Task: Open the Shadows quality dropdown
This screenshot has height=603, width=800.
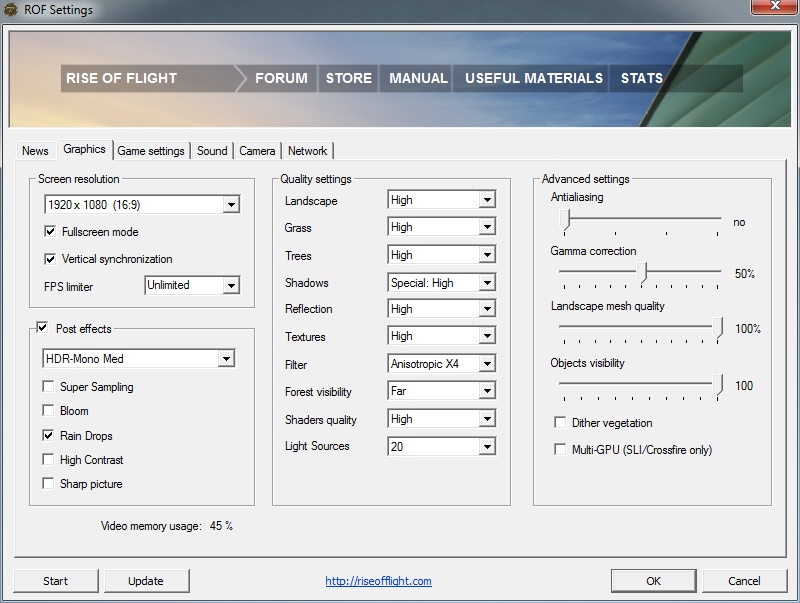Action: click(441, 282)
